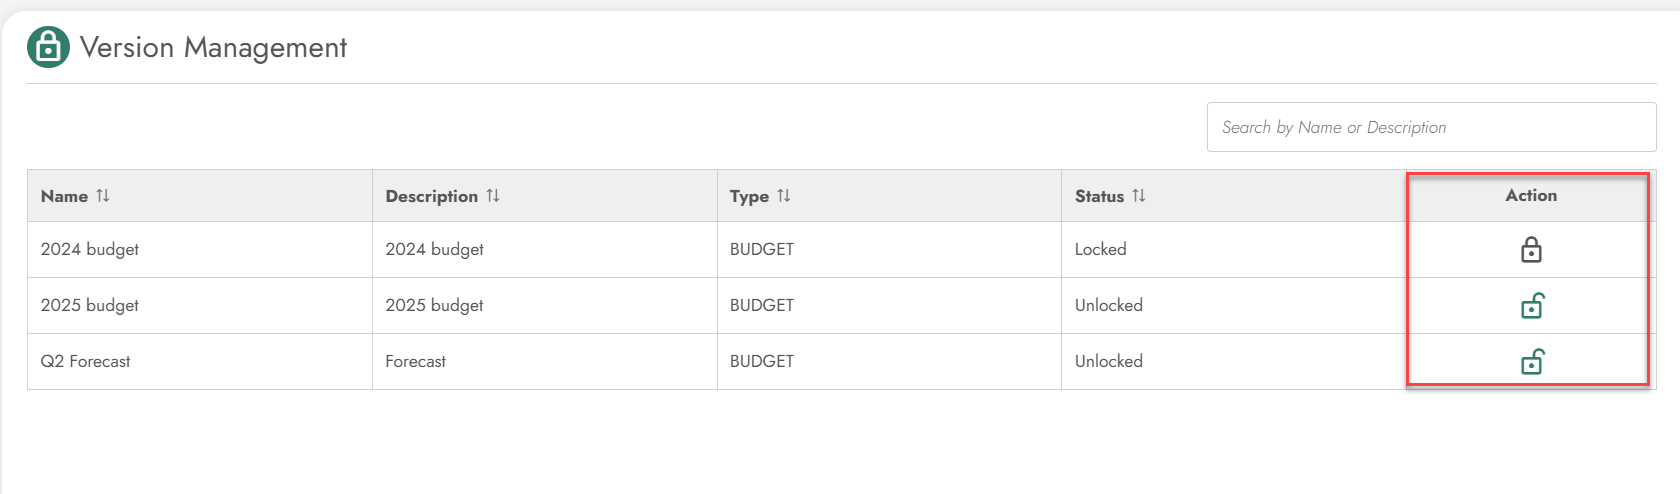
Task: Sort by Description column arrows
Action: click(493, 196)
